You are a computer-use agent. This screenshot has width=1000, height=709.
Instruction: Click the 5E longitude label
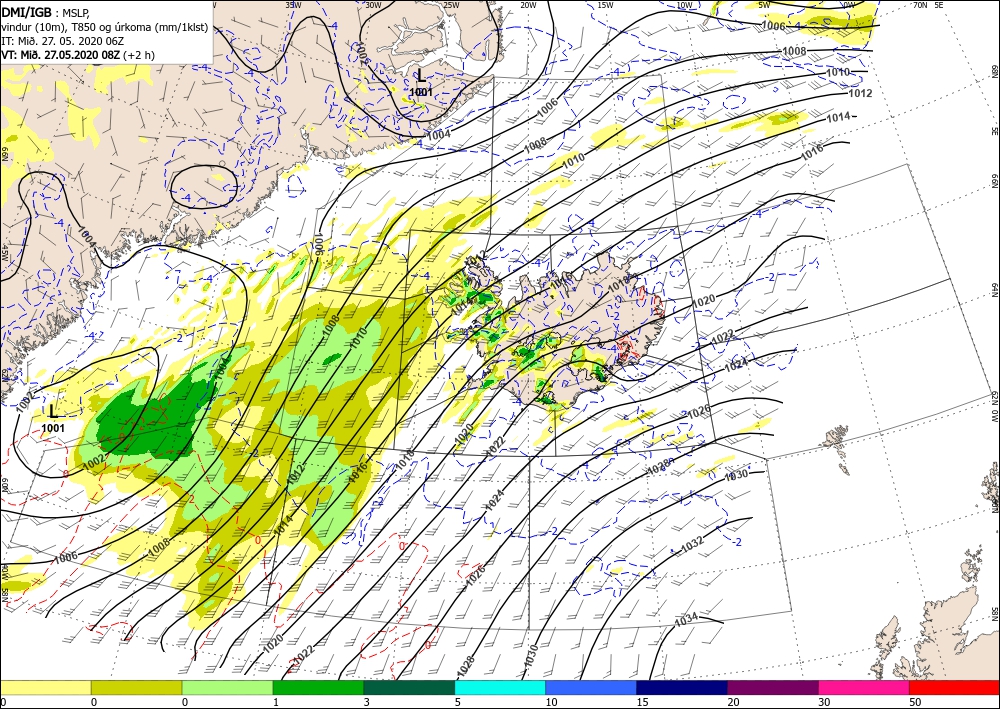coord(939,4)
